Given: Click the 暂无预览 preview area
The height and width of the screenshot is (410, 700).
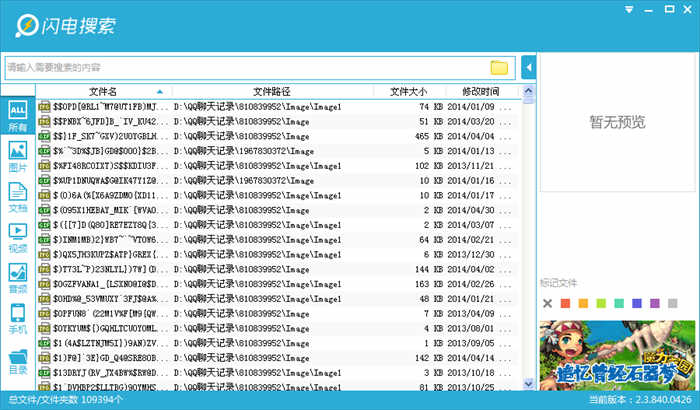Looking at the screenshot, I should (x=617, y=122).
